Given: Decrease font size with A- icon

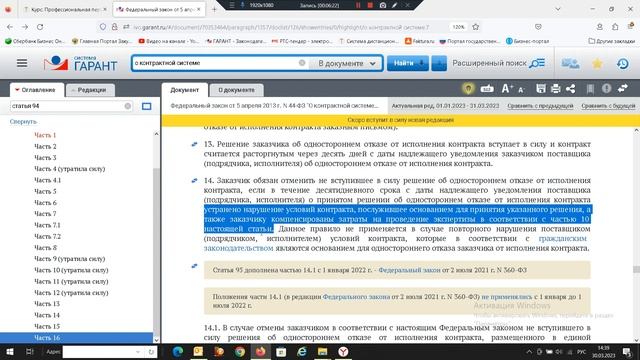Looking at the screenshot, I should (x=521, y=89).
